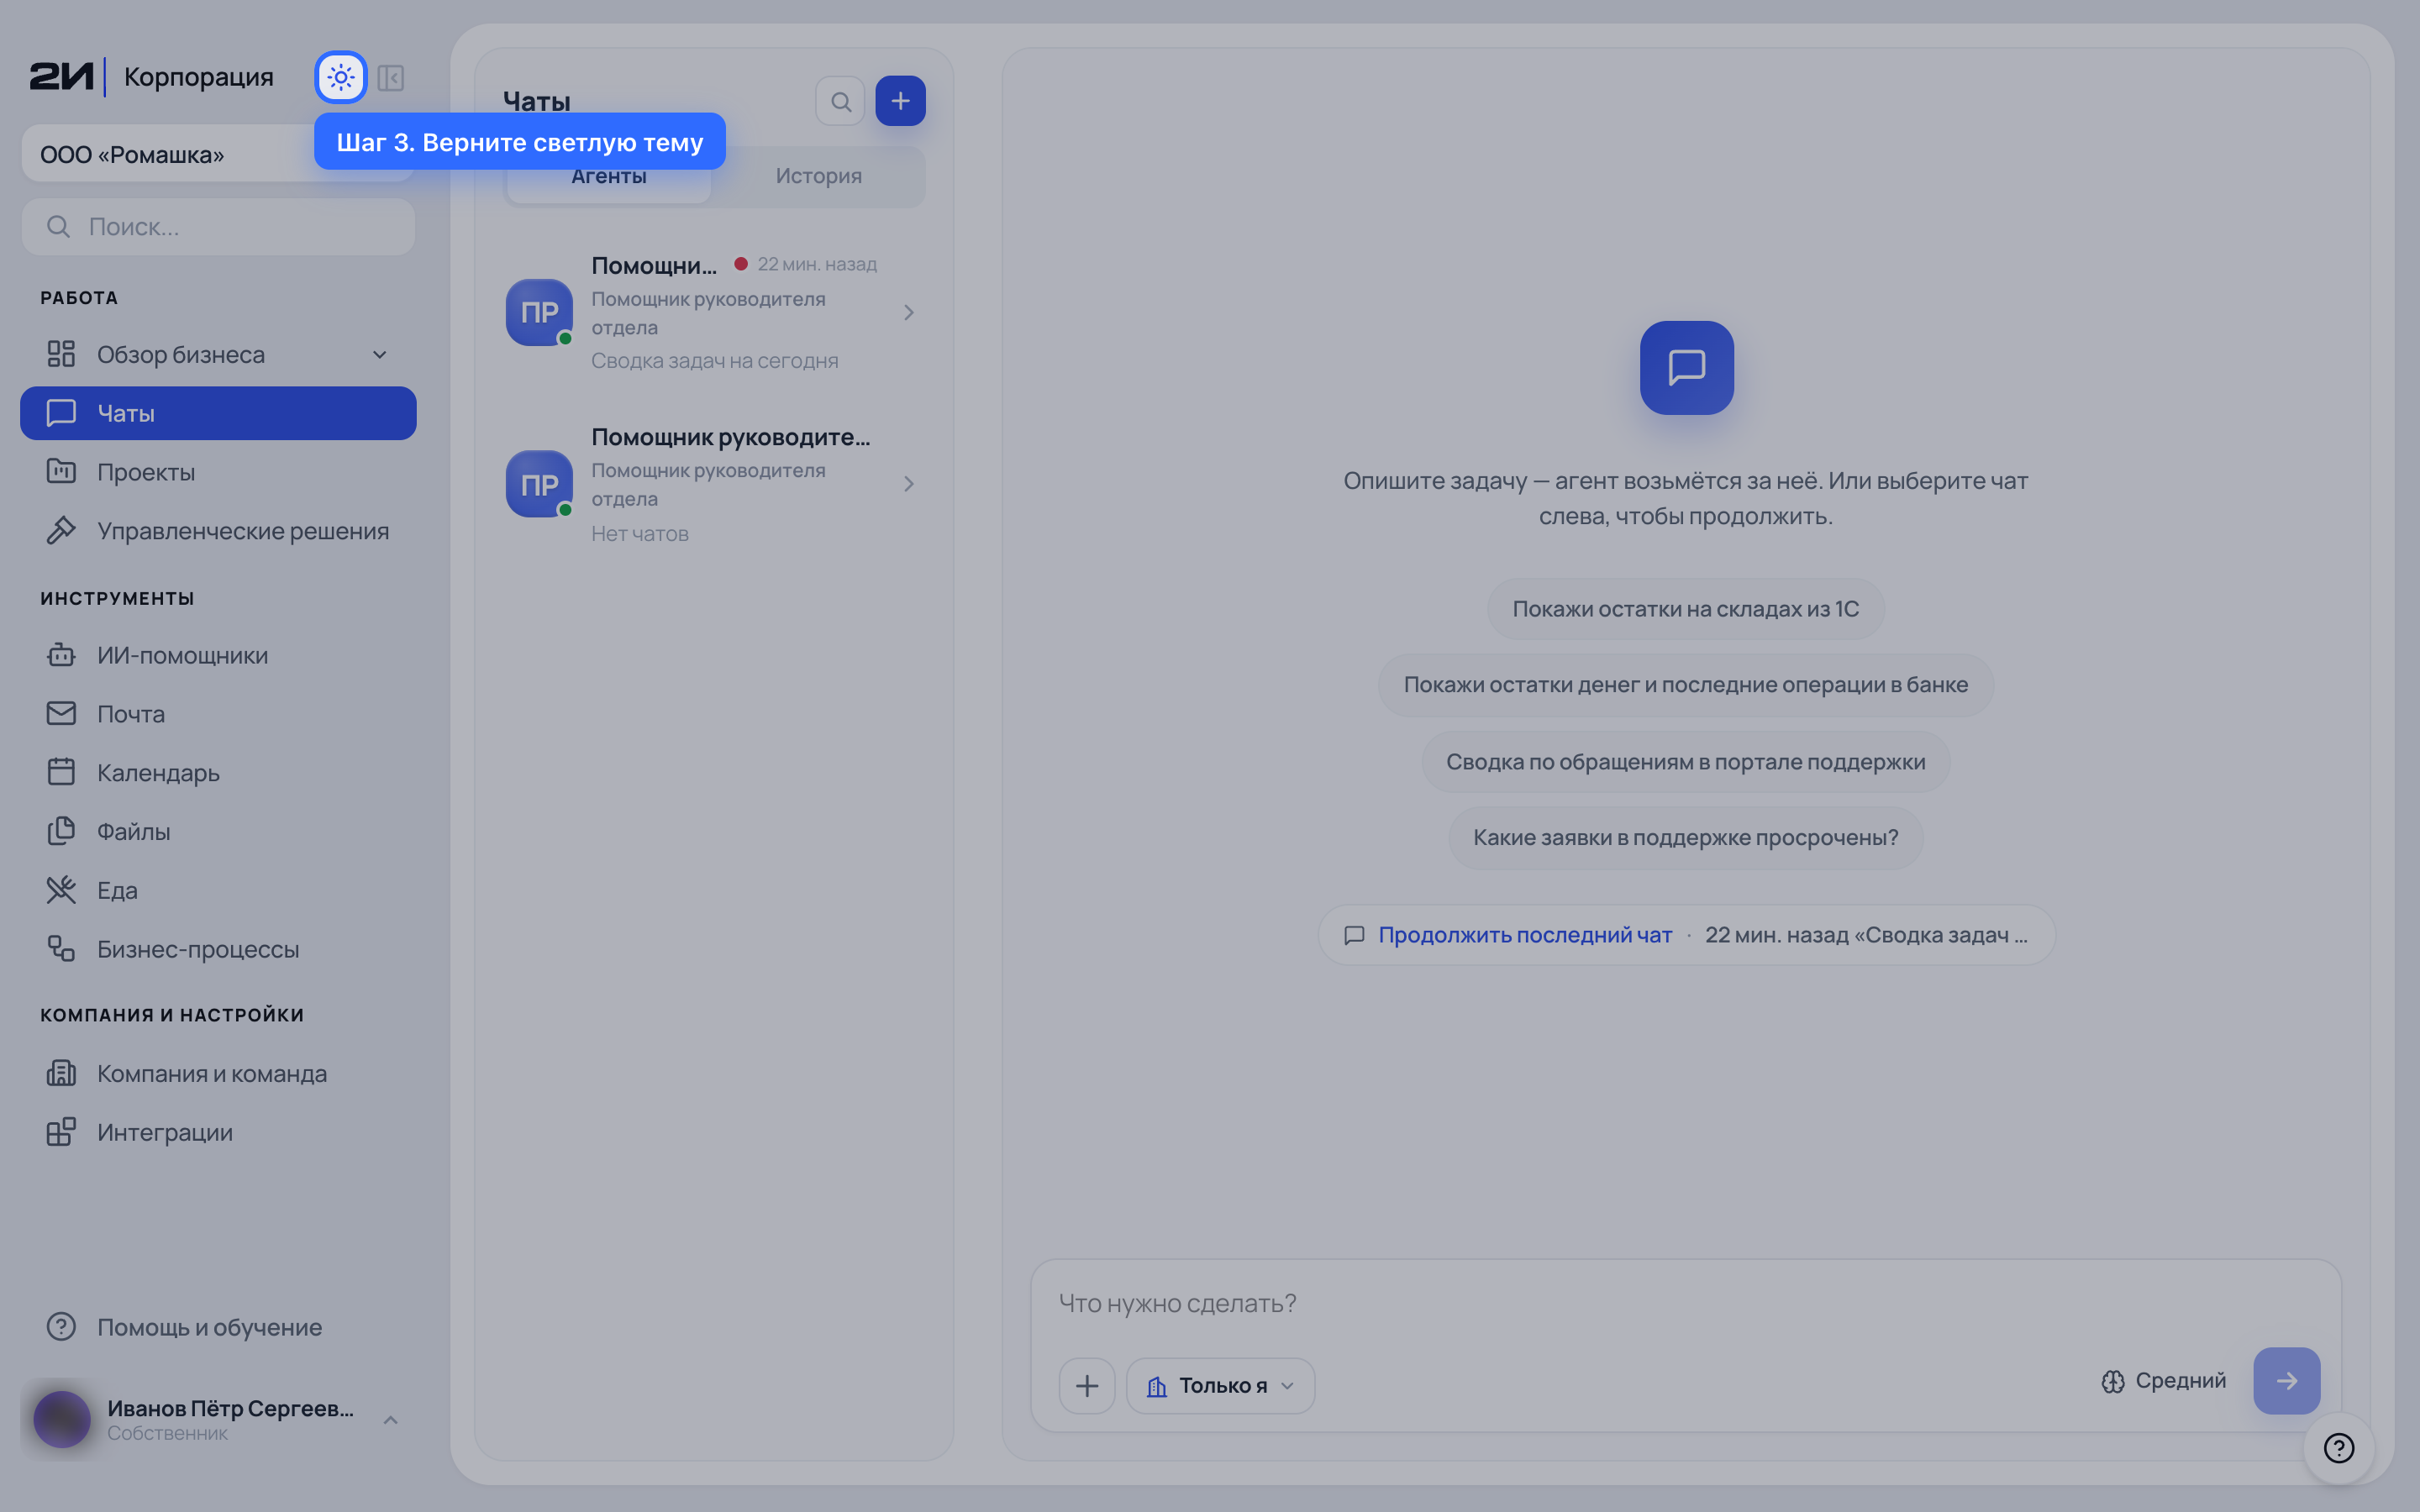Image resolution: width=2420 pixels, height=1512 pixels.
Task: Switch to the История tab
Action: 818,176
